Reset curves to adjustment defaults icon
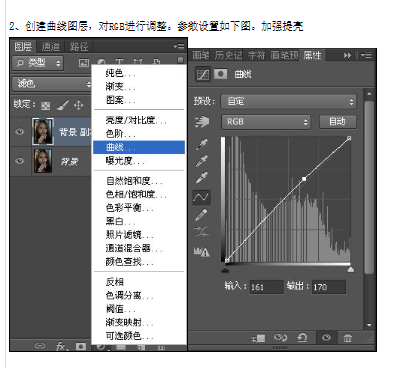This screenshot has width=416, height=368. [302, 338]
